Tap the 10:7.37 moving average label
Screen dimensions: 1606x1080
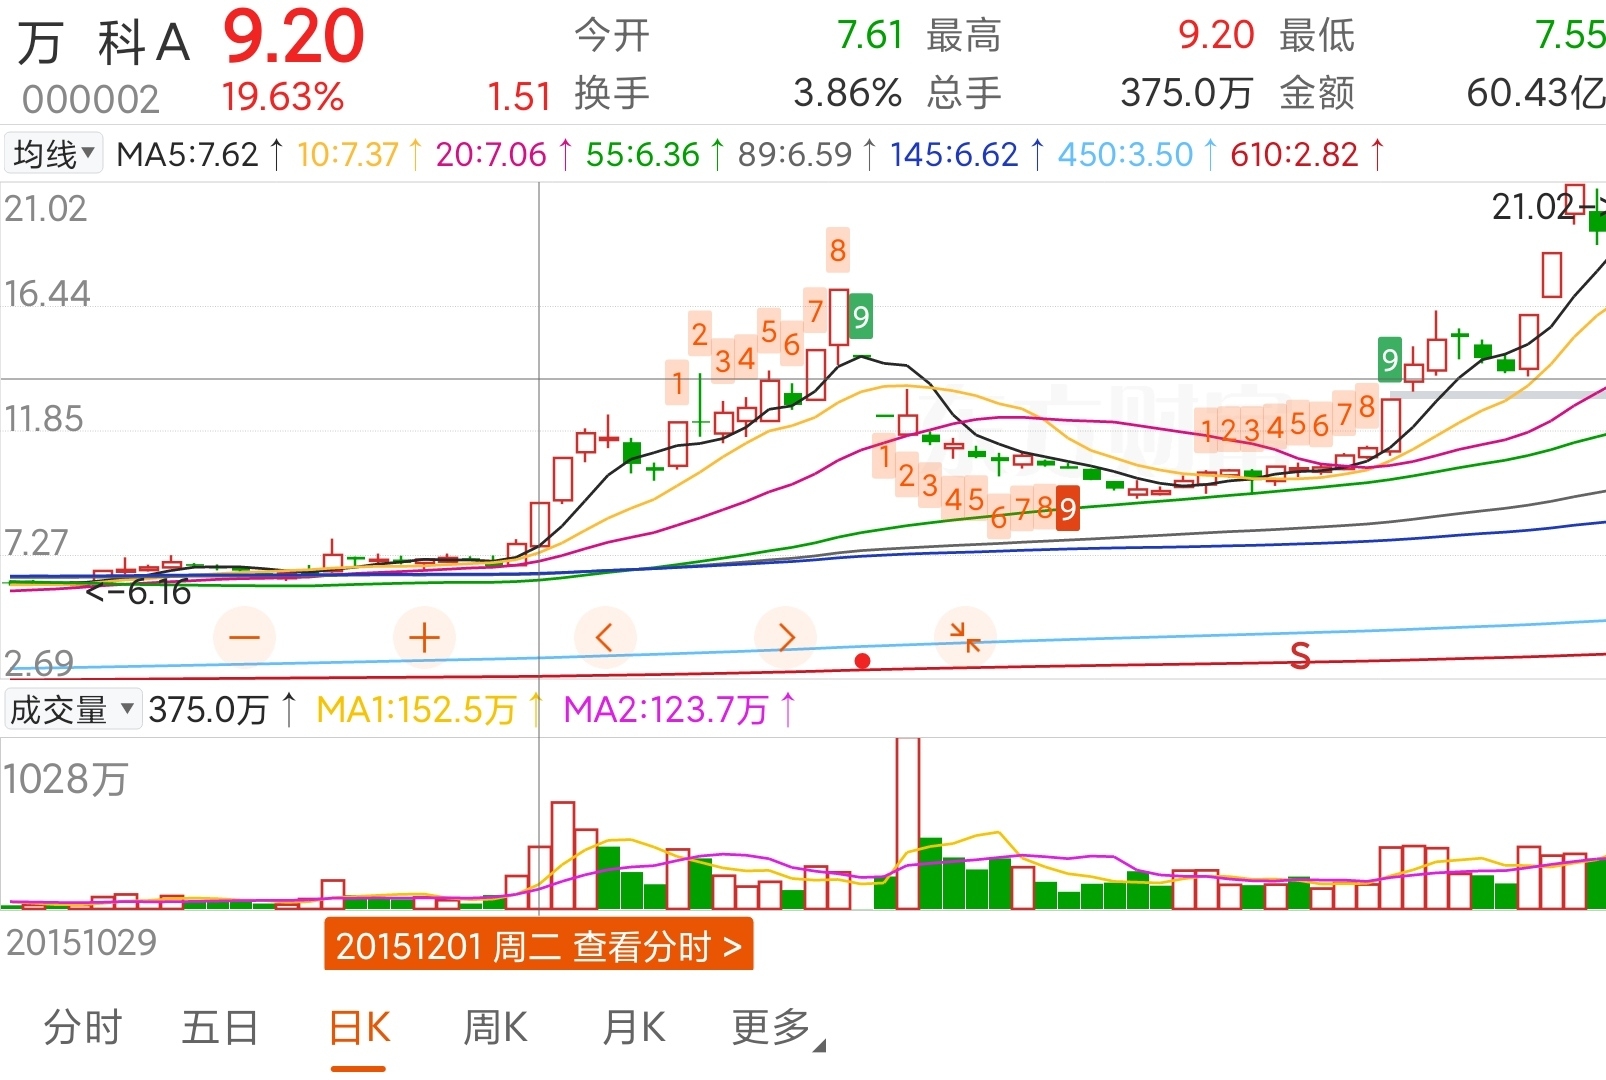click(x=348, y=154)
